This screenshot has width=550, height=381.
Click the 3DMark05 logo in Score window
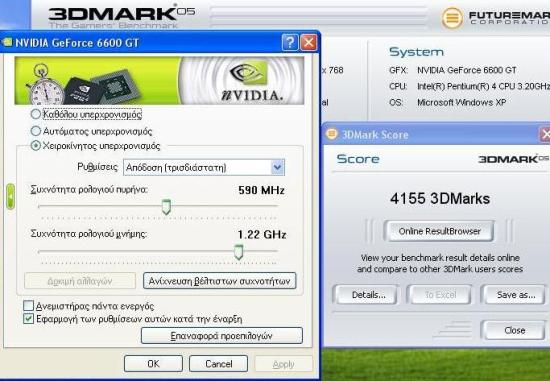tap(513, 159)
